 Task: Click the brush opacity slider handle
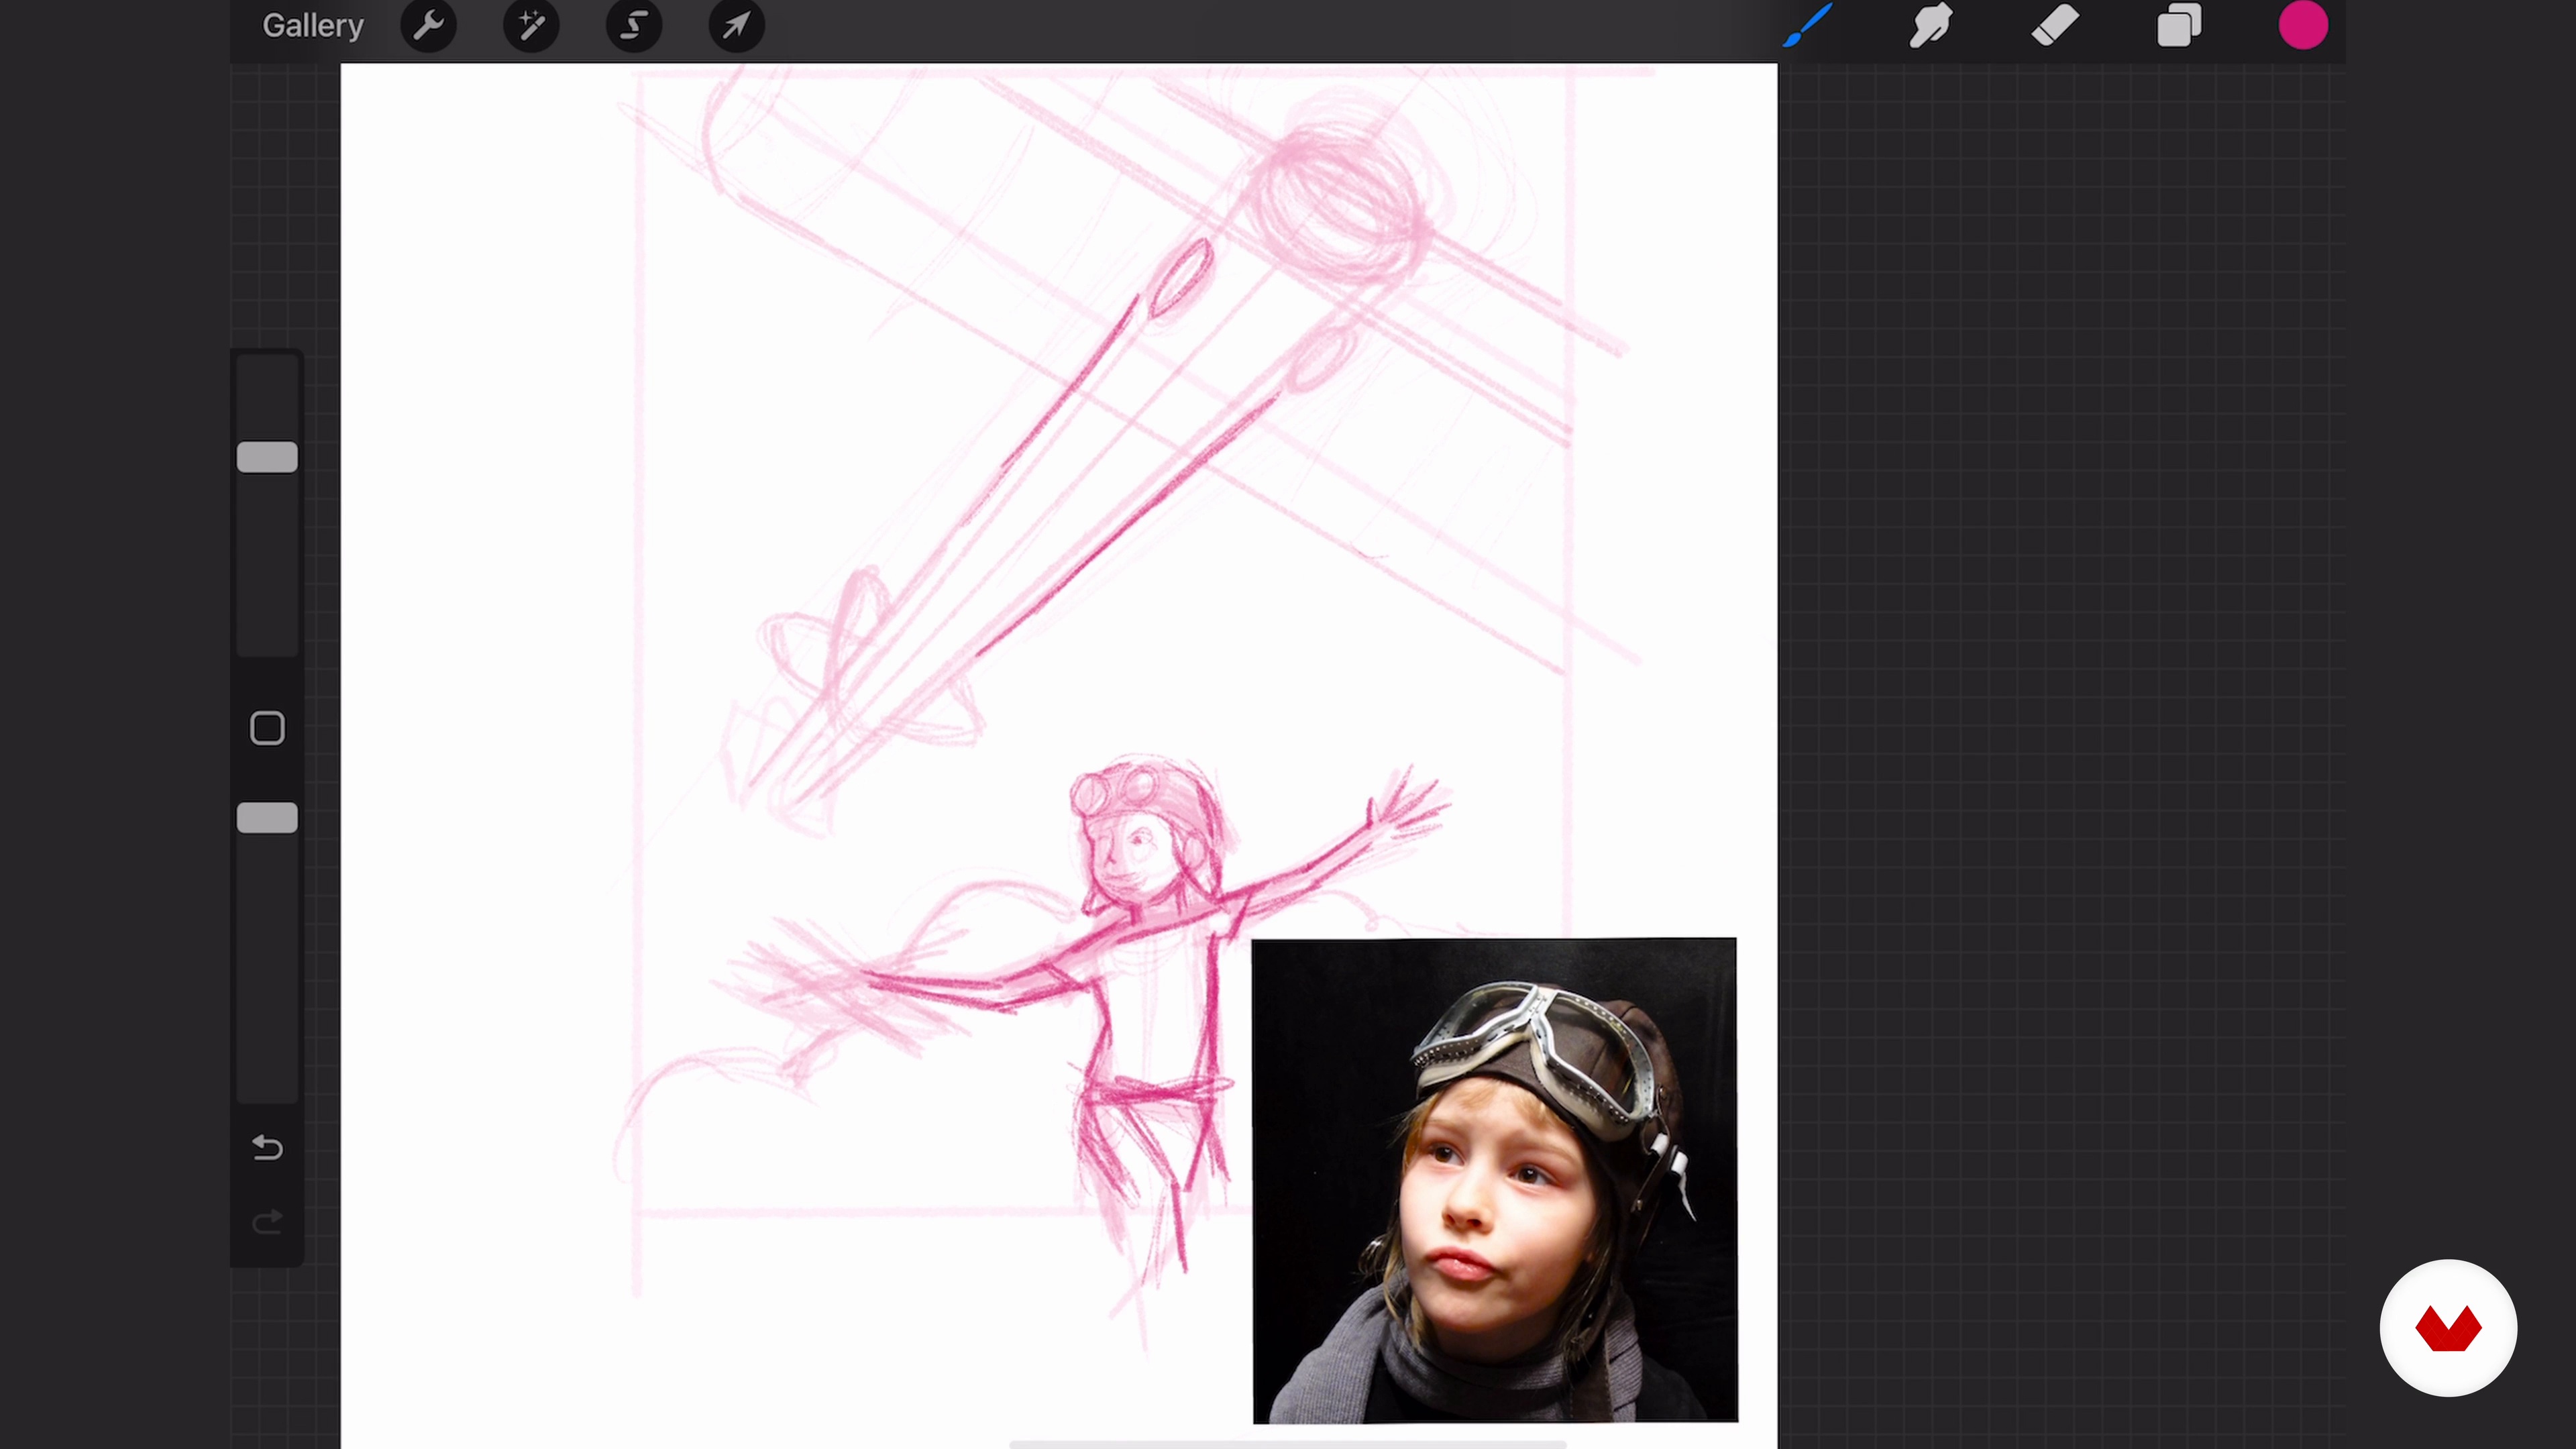tap(267, 818)
